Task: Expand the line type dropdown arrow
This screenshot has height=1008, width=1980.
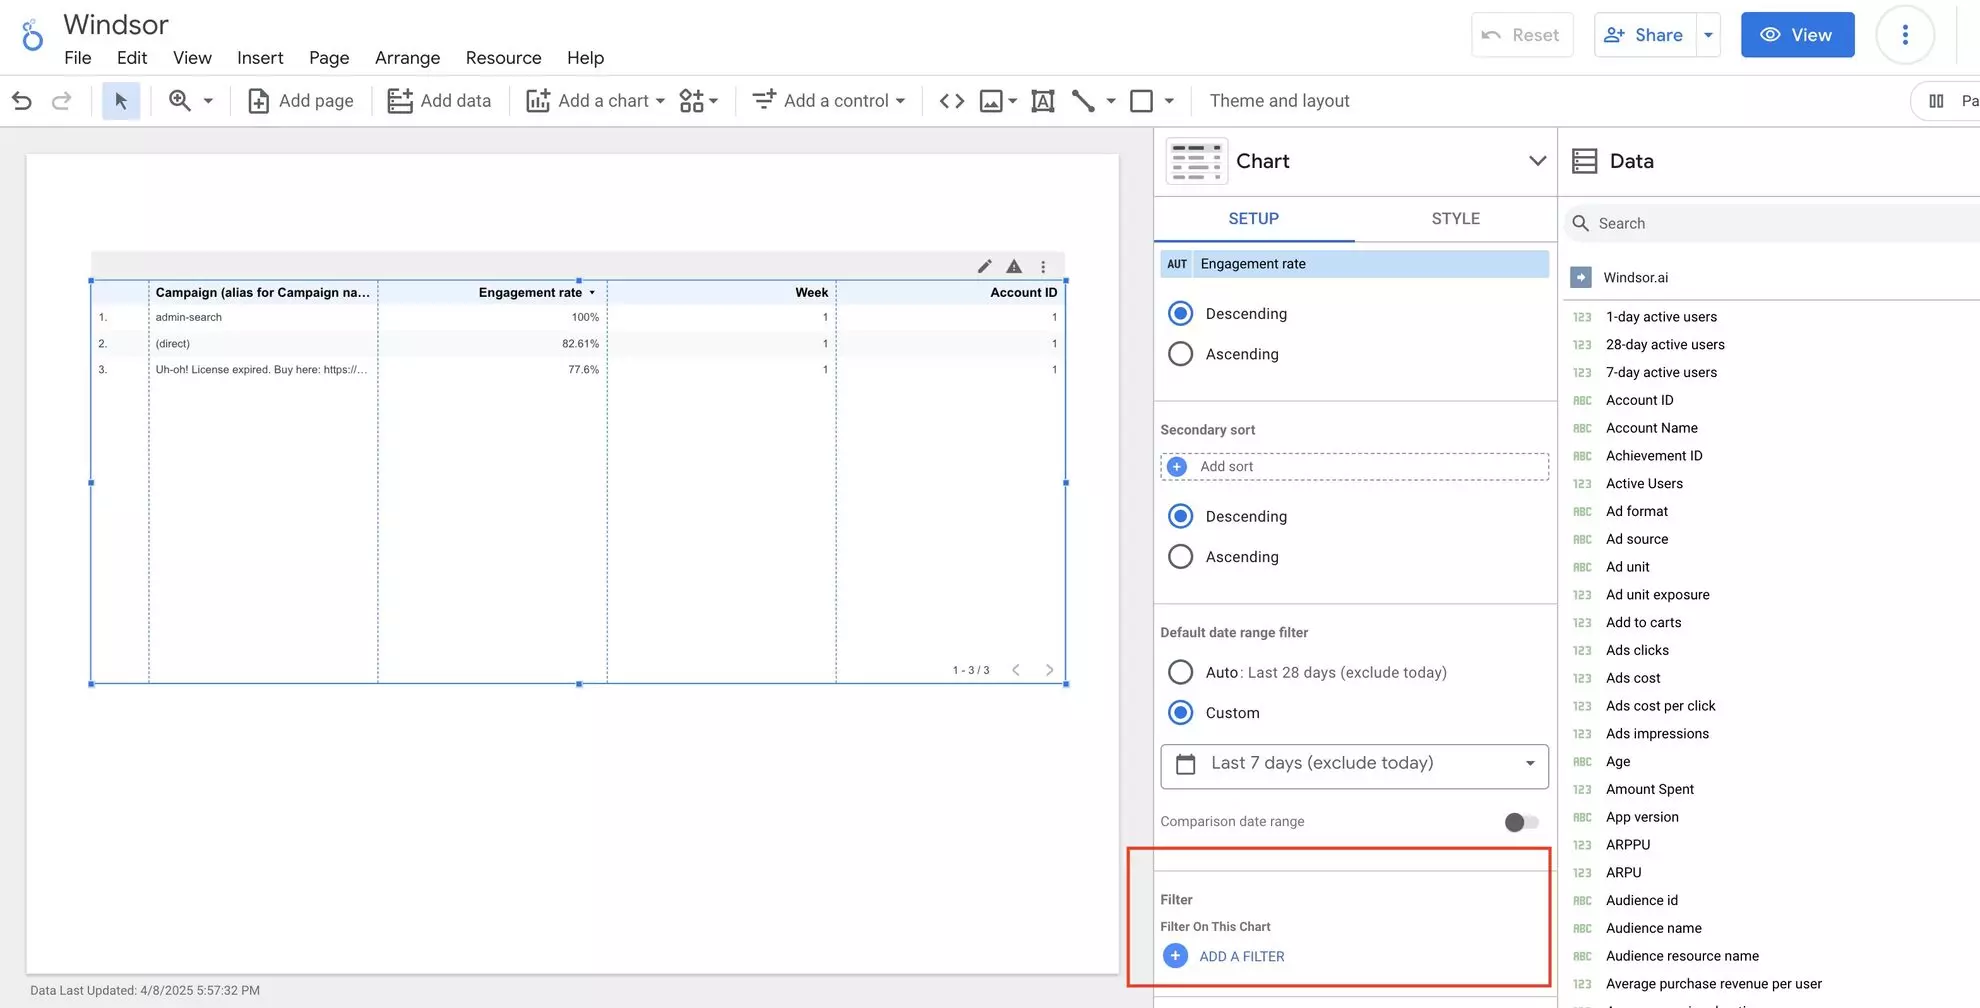Action: coord(1111,101)
